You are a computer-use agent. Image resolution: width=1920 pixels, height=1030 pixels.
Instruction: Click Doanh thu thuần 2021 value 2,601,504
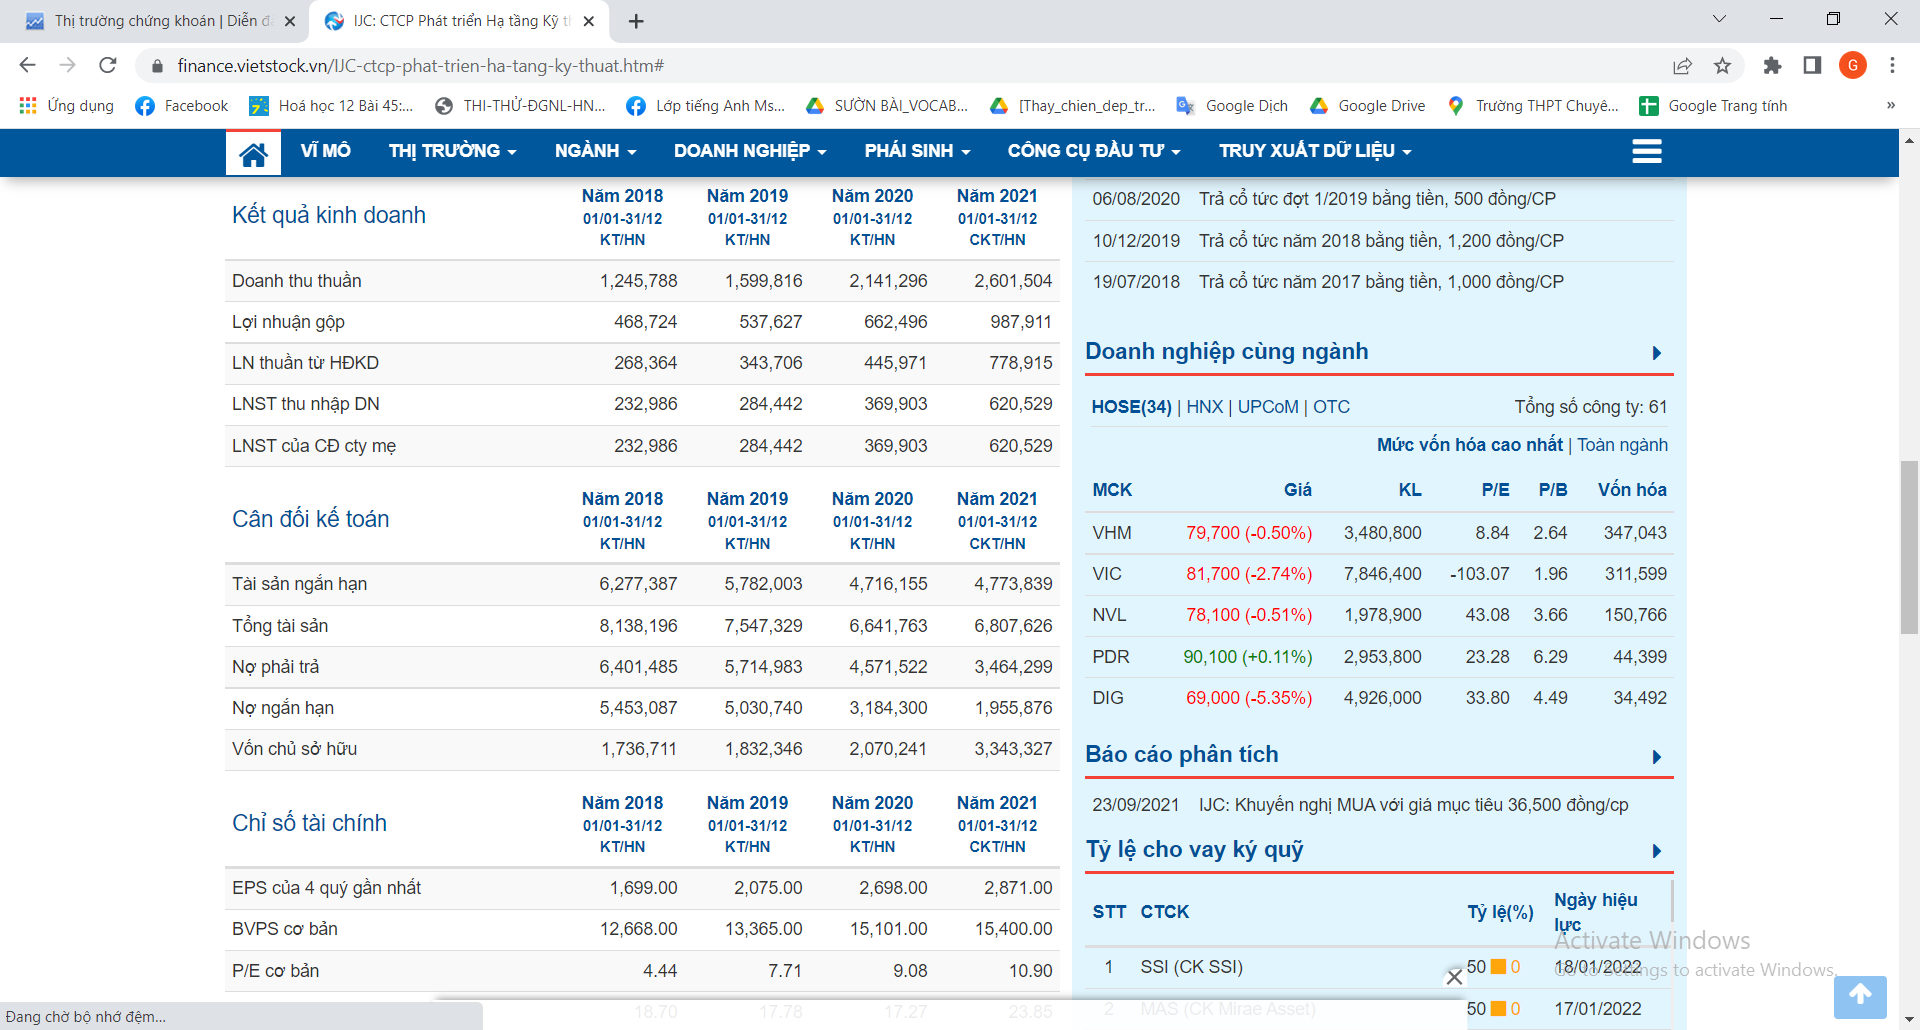point(1013,281)
